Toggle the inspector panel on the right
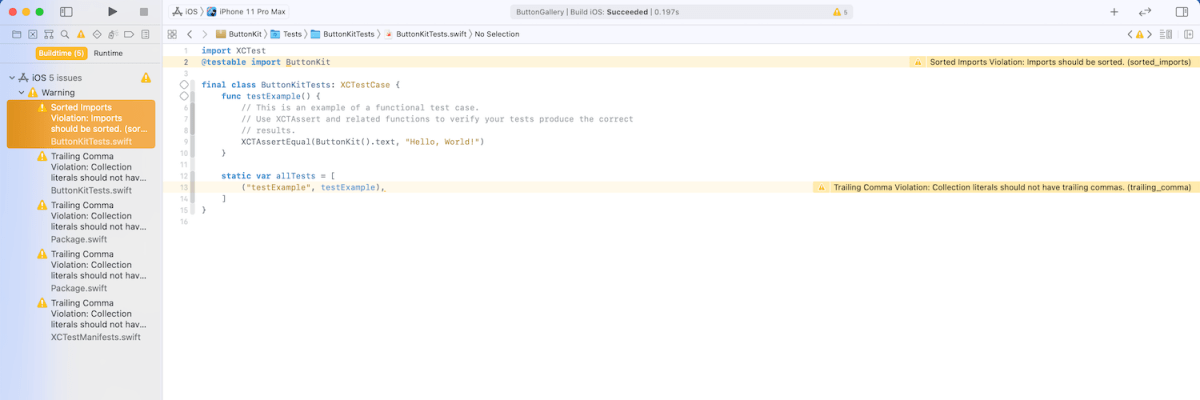The width and height of the screenshot is (1200, 400). 1182,12
